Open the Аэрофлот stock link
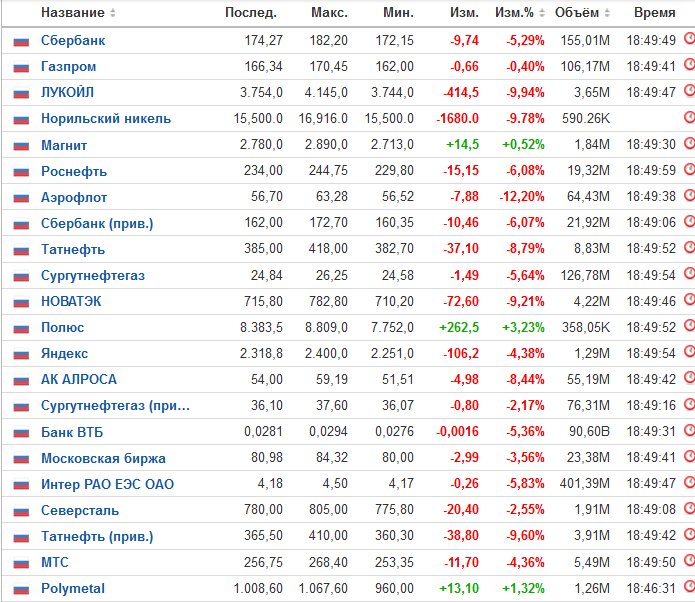The width and height of the screenshot is (695, 602). [x=74, y=197]
